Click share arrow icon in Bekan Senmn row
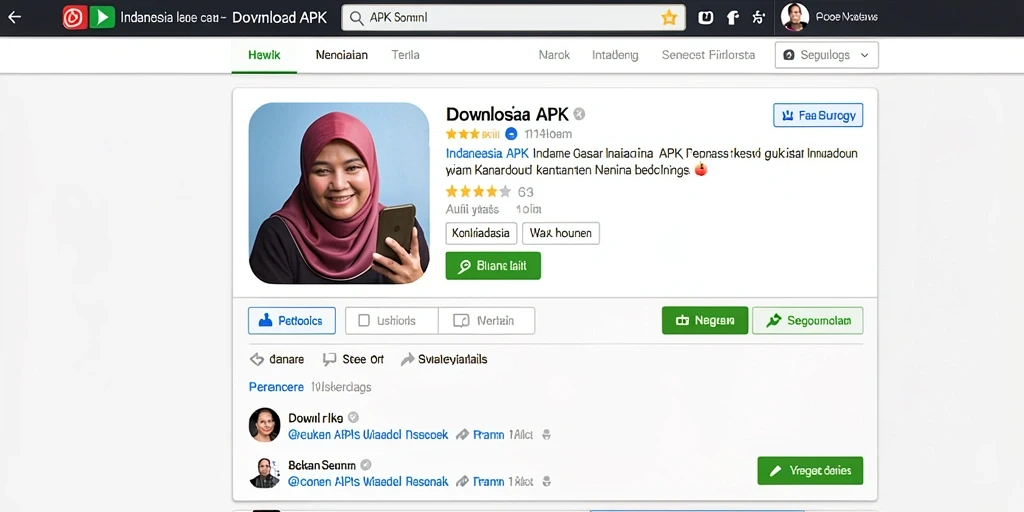This screenshot has width=1024, height=512. pos(462,482)
